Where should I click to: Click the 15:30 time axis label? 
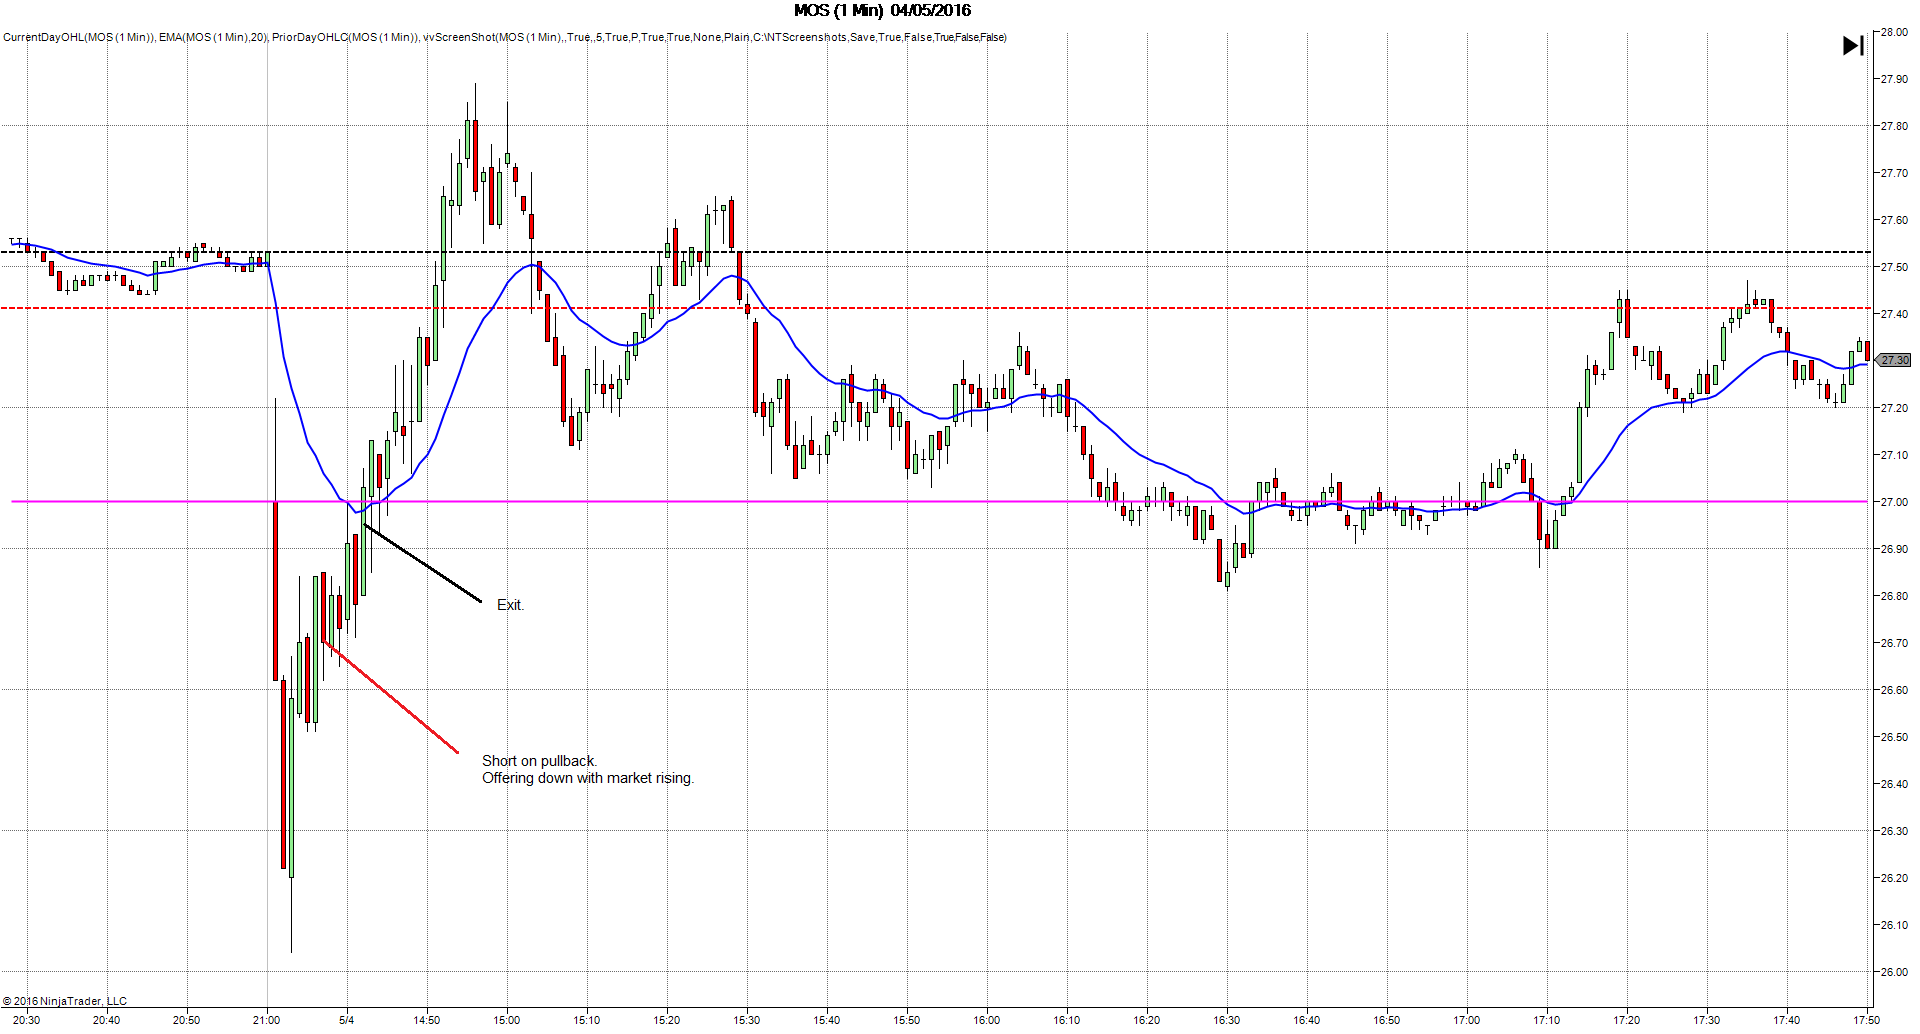tap(747, 1020)
